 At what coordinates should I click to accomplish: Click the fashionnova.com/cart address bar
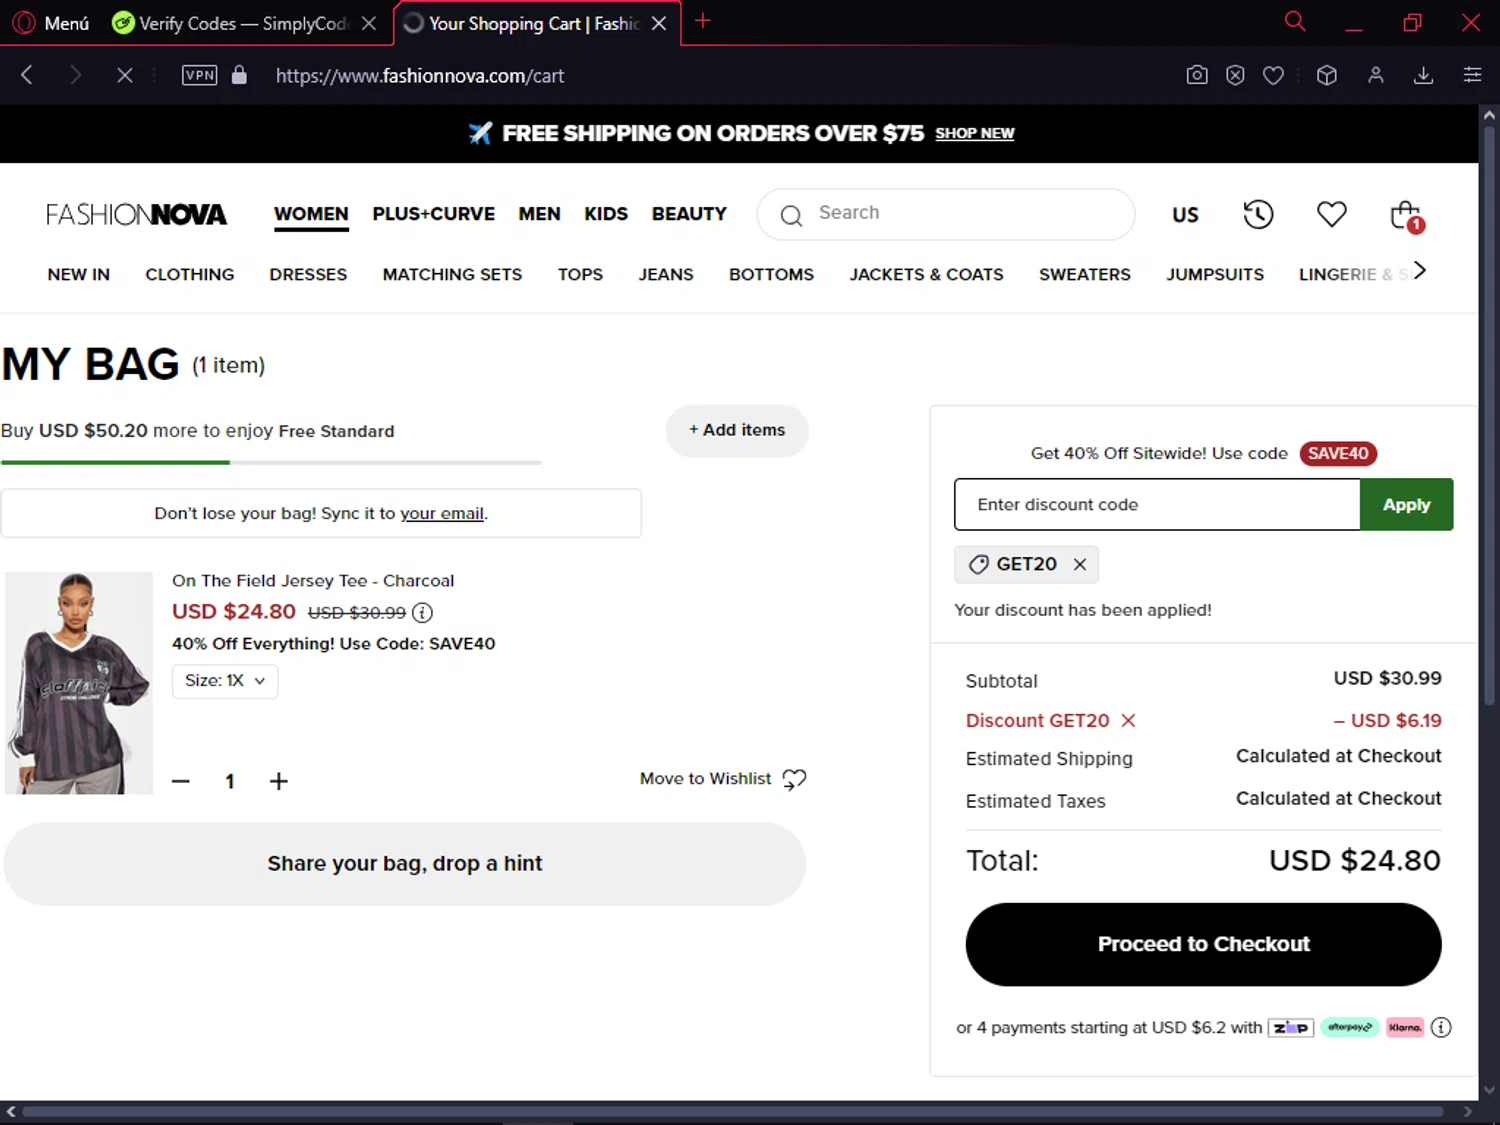click(420, 76)
